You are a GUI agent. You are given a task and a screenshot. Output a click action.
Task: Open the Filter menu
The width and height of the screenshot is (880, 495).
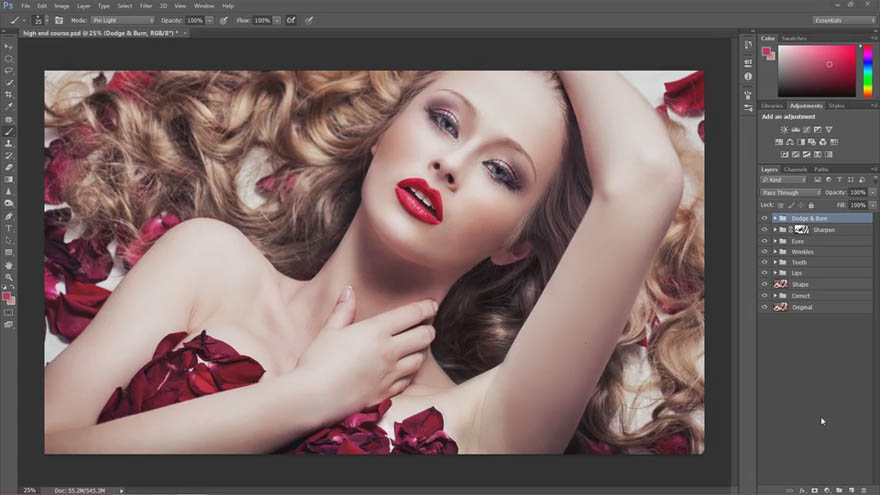pos(146,6)
